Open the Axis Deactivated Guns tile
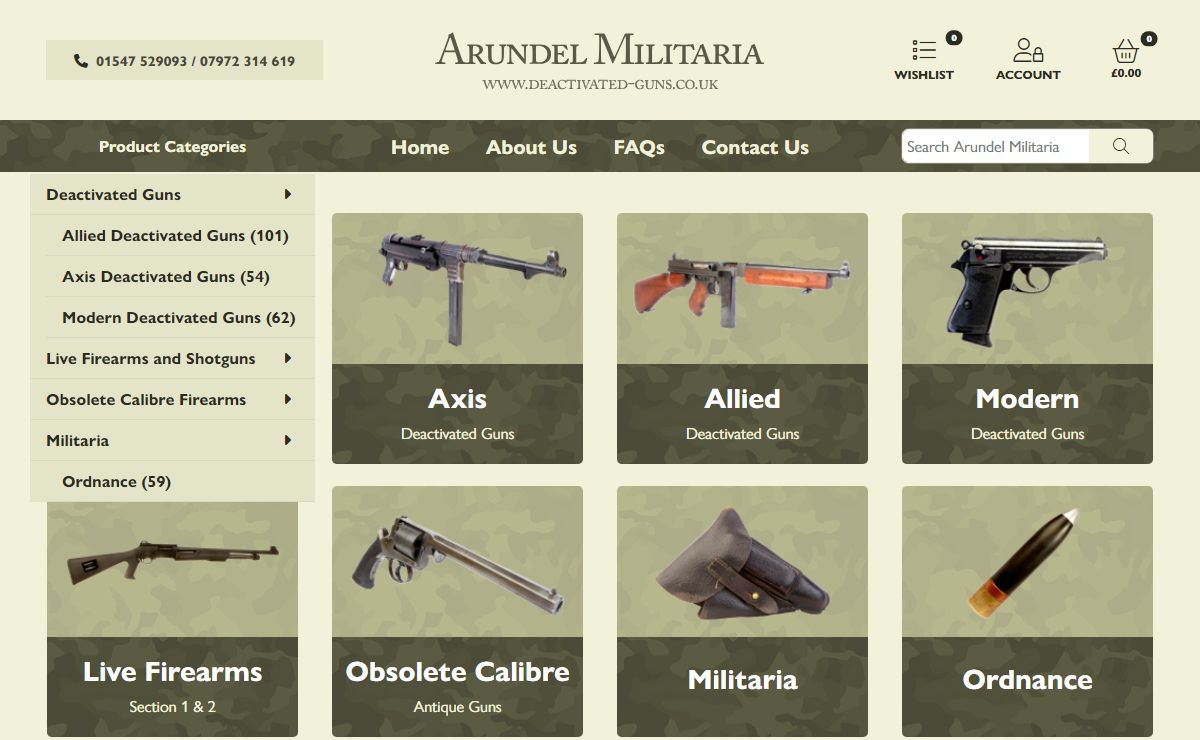The width and height of the screenshot is (1200, 740). (457, 338)
